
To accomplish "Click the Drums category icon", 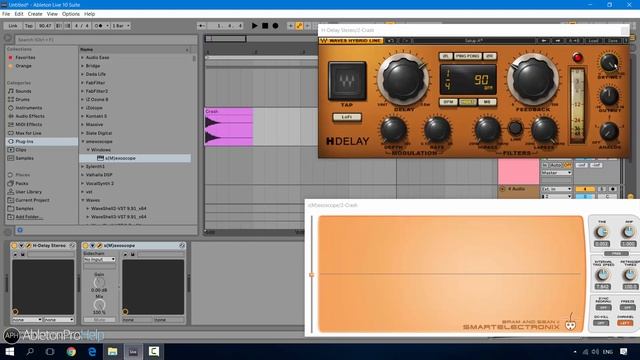I will point(11,100).
